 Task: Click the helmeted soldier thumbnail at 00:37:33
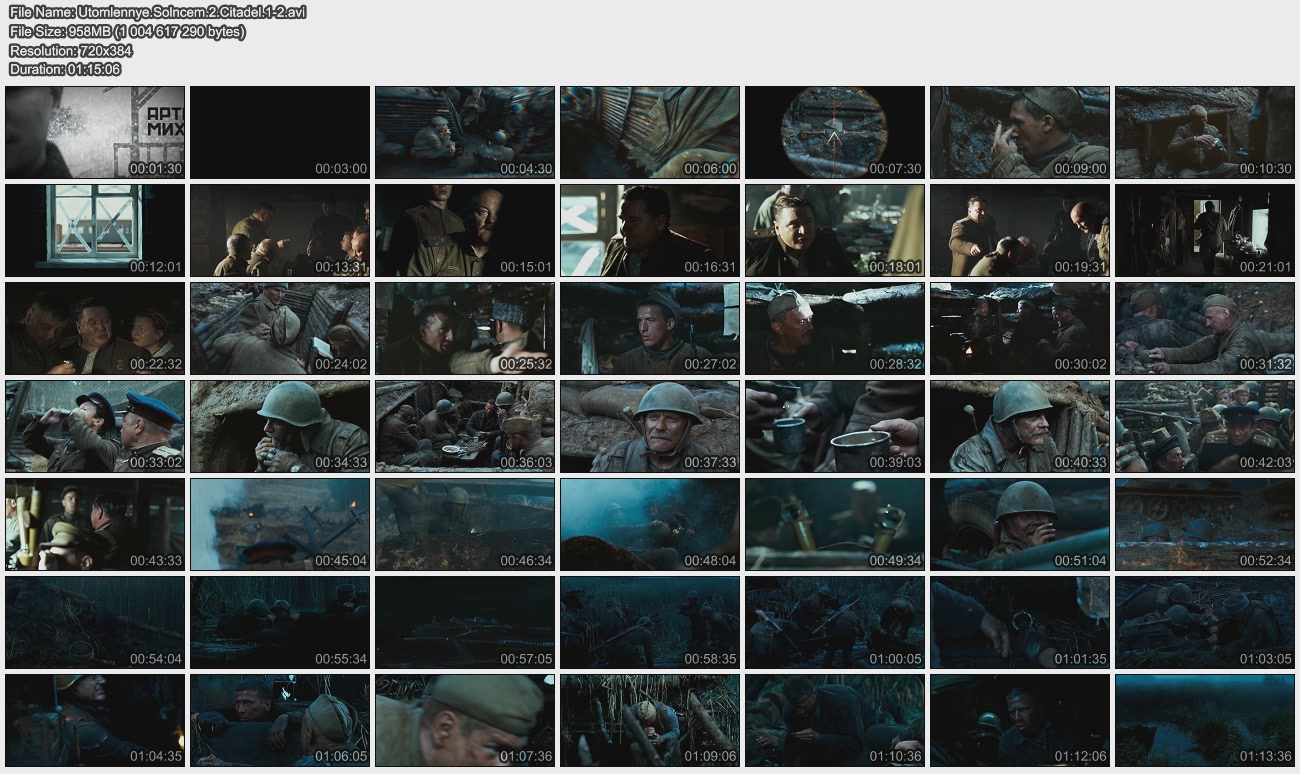coord(650,426)
